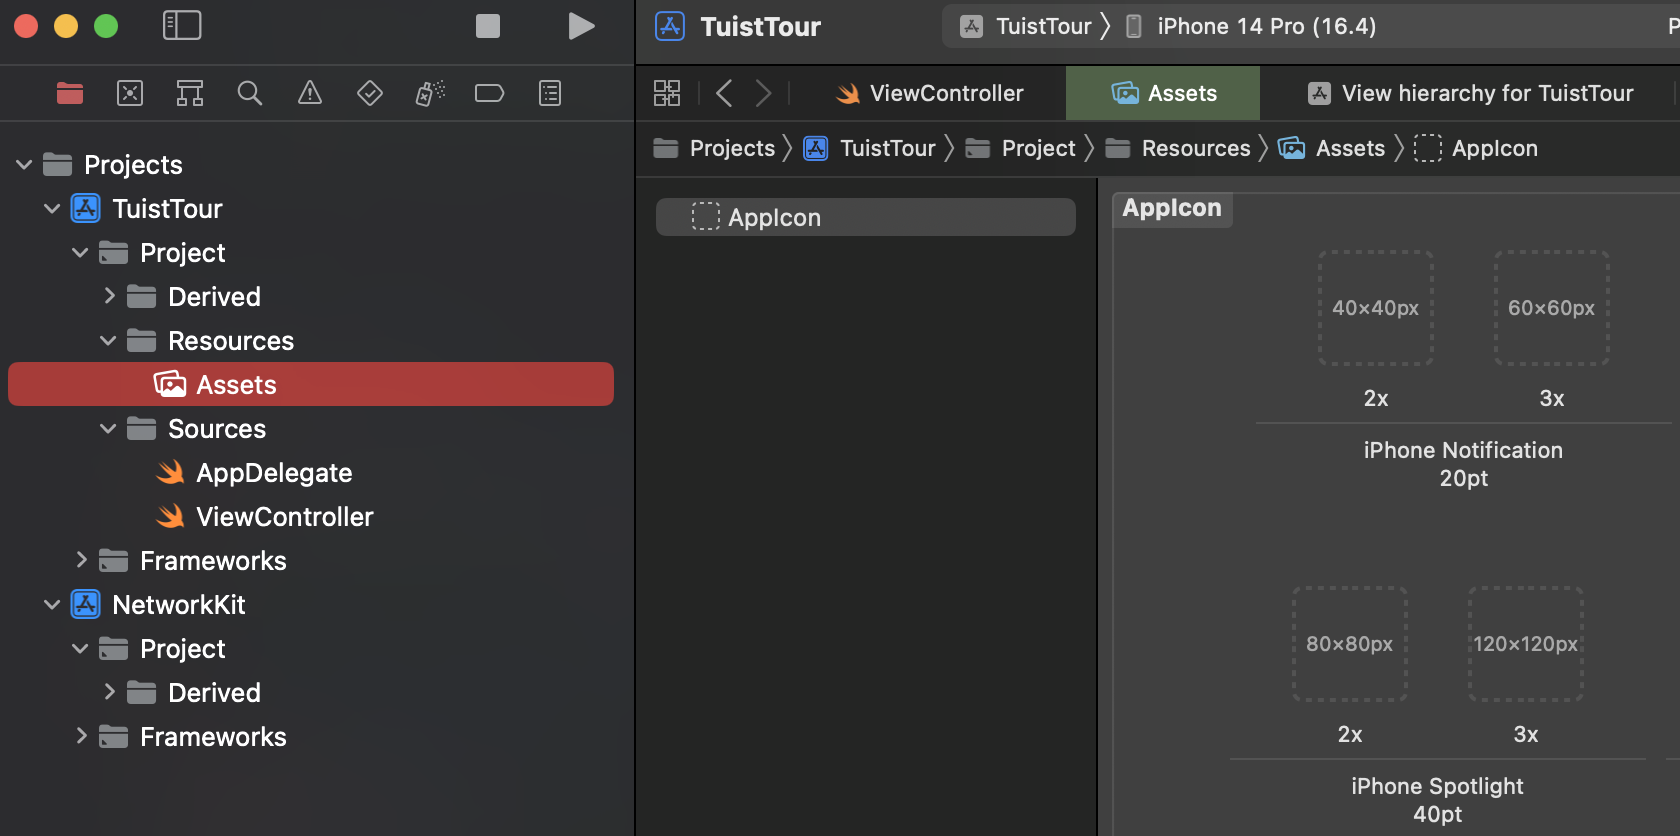Select AppIcon in the asset list
Screen dimensions: 1680x836
click(866, 217)
